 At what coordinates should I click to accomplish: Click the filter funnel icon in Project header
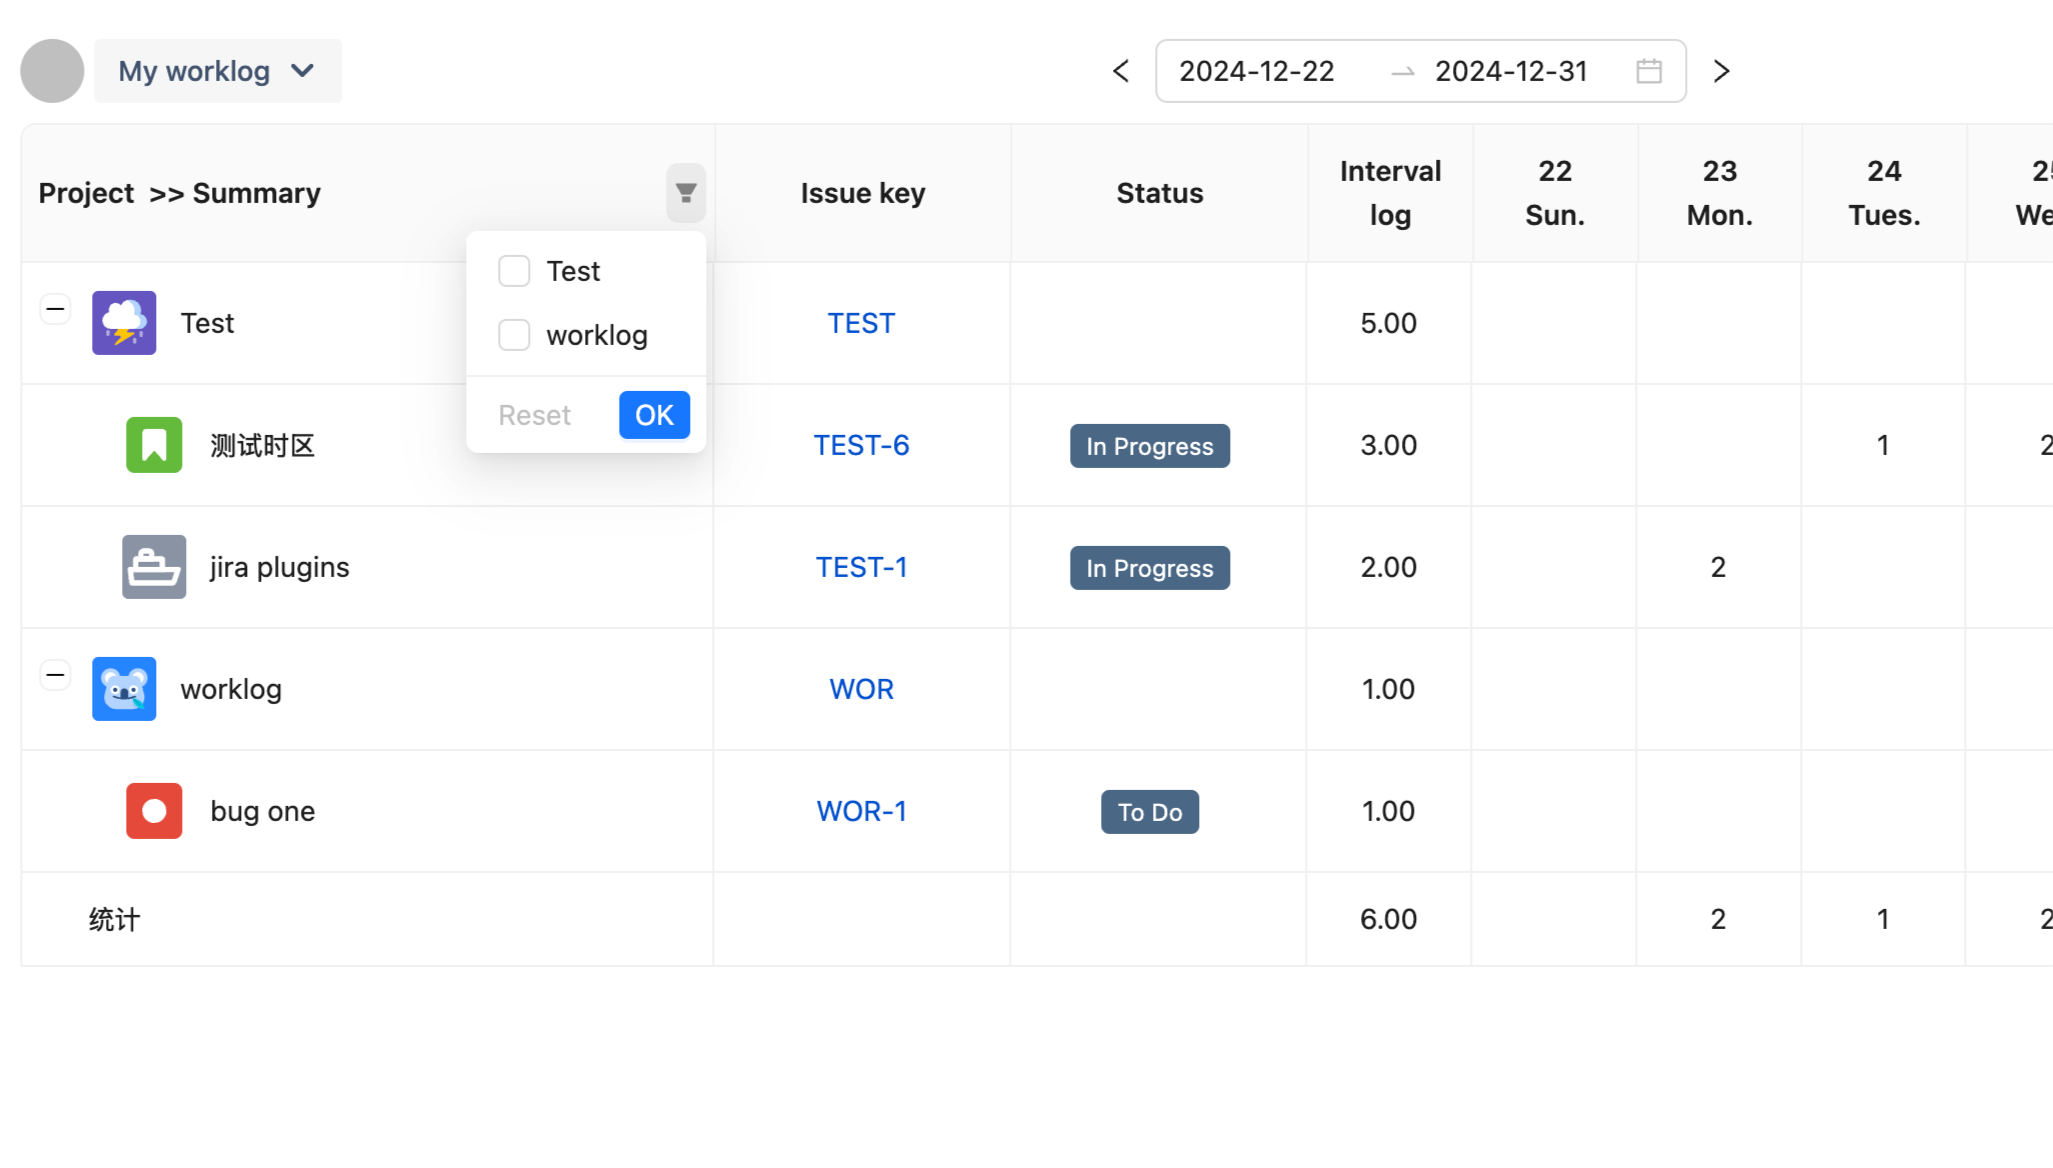coord(685,193)
